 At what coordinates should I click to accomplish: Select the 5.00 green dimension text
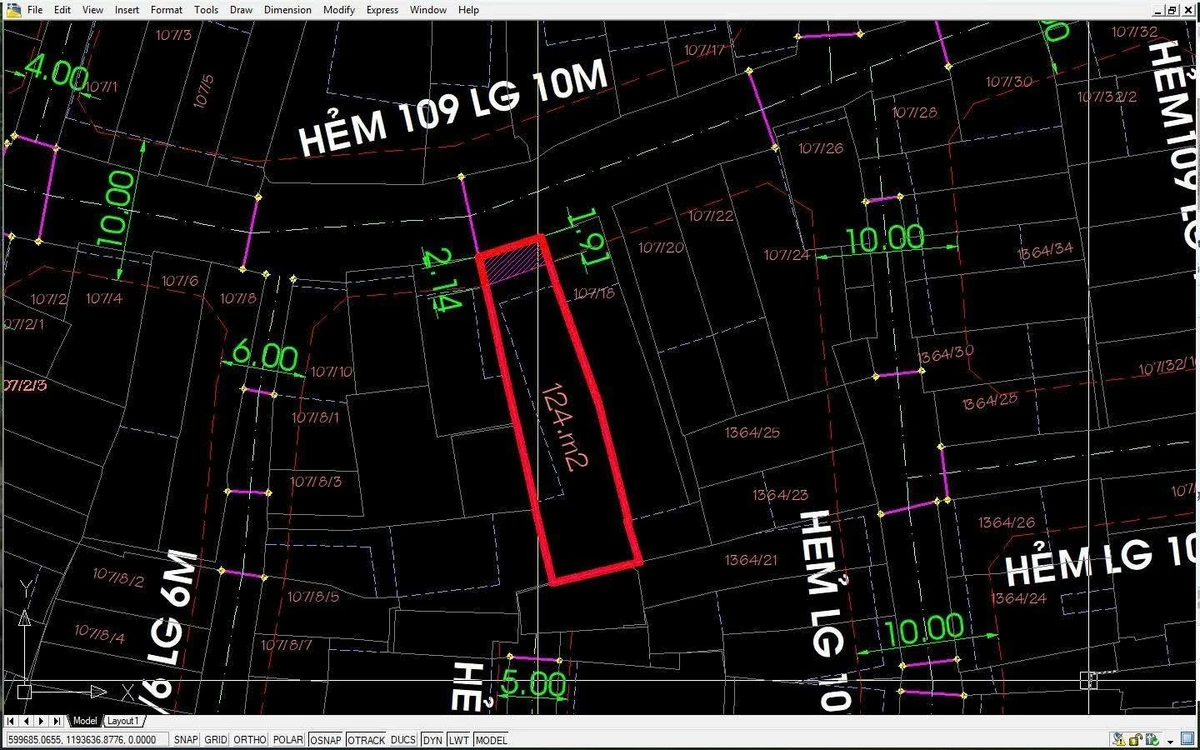(x=534, y=684)
